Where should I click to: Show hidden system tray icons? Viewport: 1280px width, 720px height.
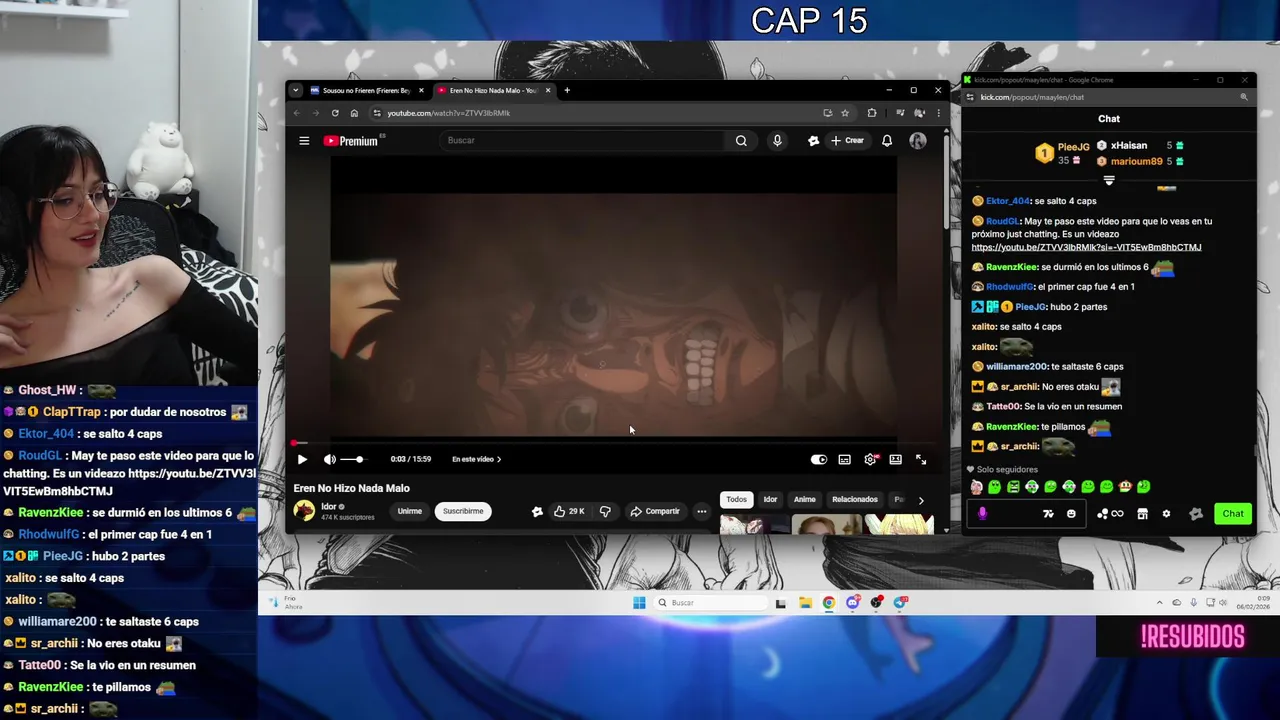(1160, 602)
